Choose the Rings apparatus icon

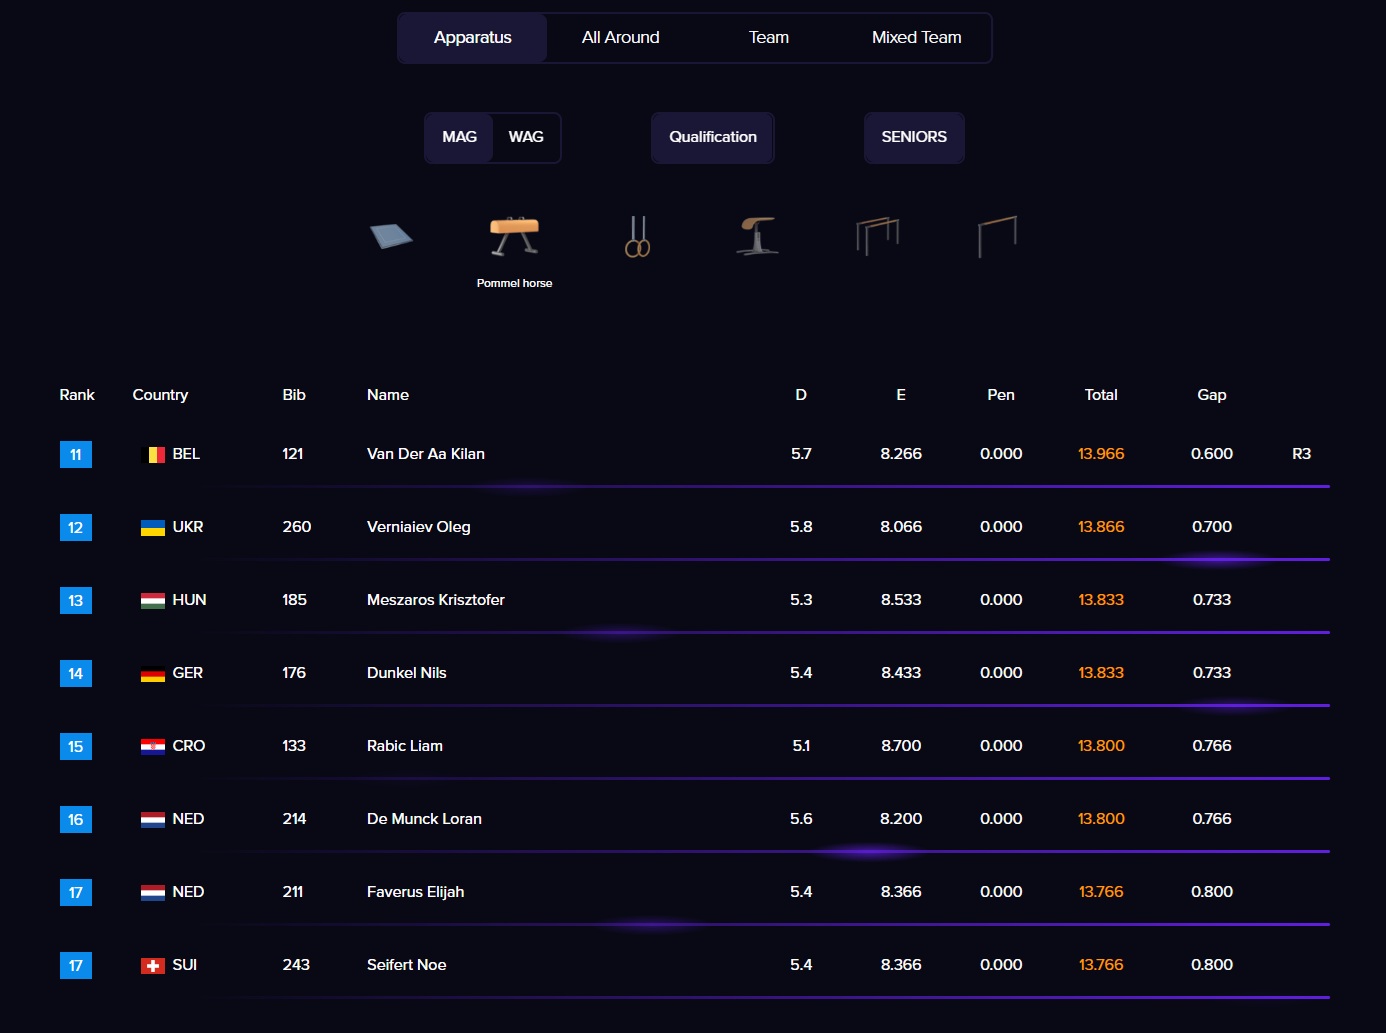[637, 237]
